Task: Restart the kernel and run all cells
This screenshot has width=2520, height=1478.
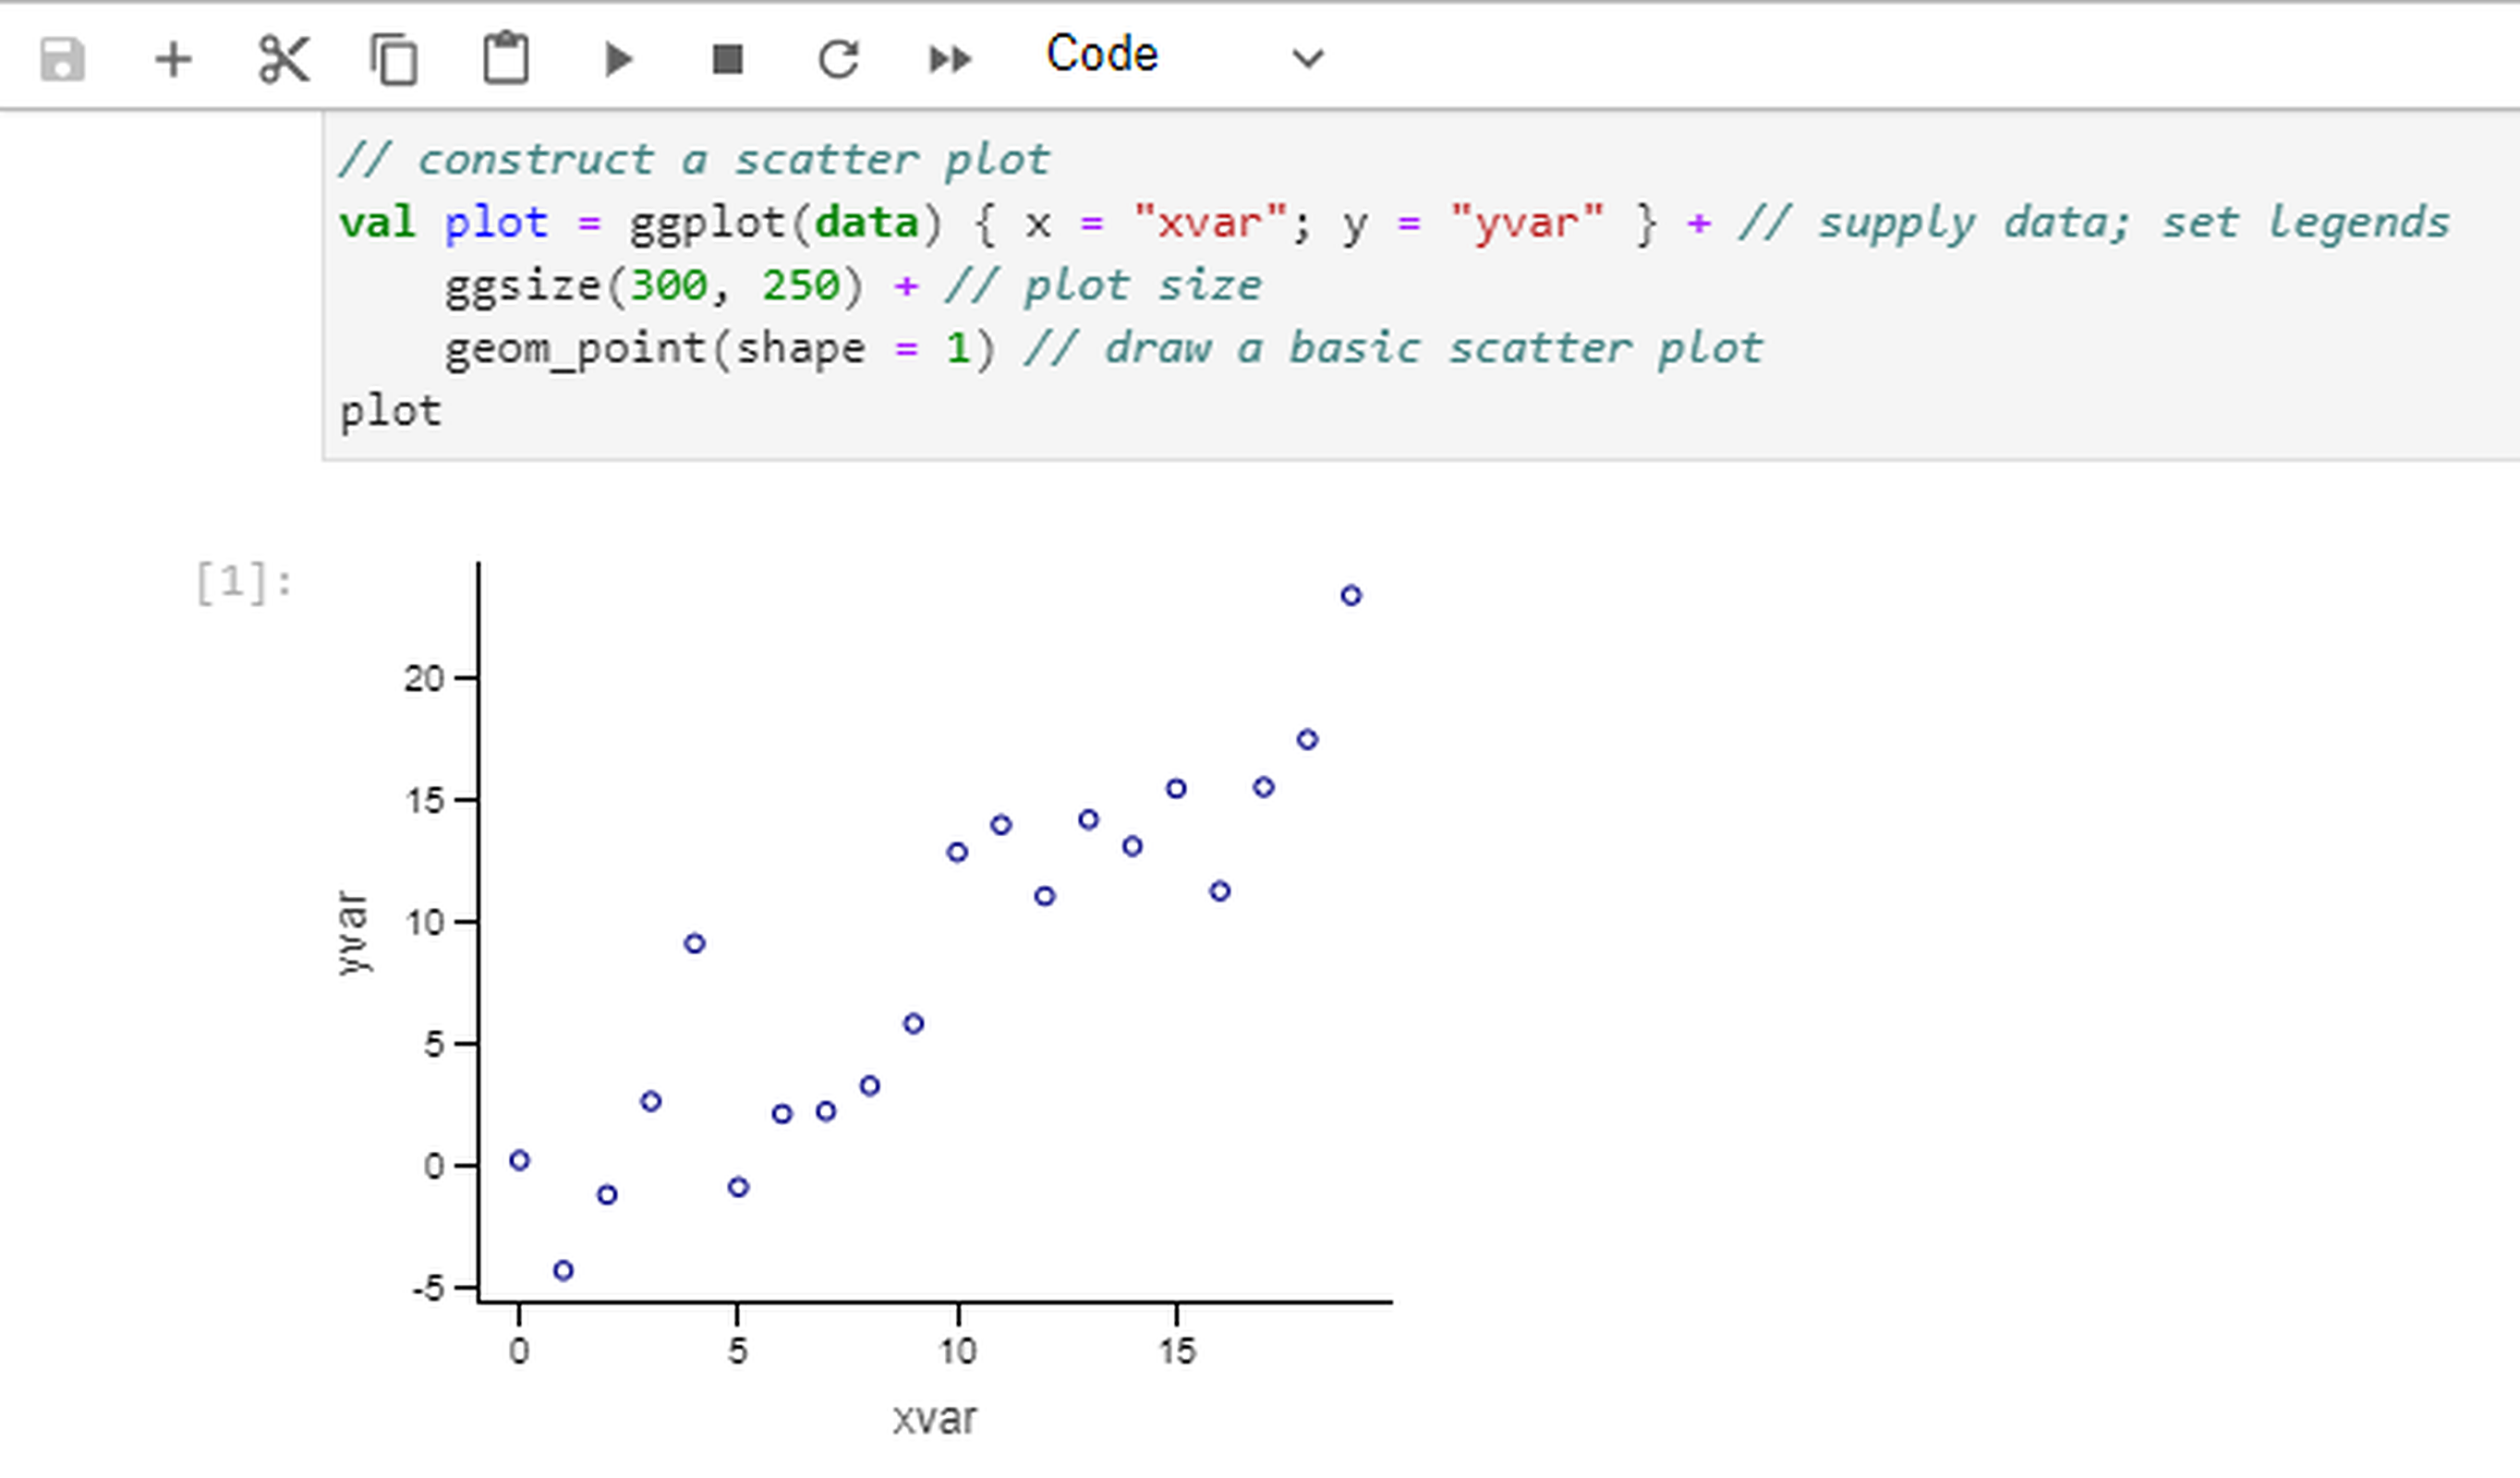Action: (x=949, y=59)
